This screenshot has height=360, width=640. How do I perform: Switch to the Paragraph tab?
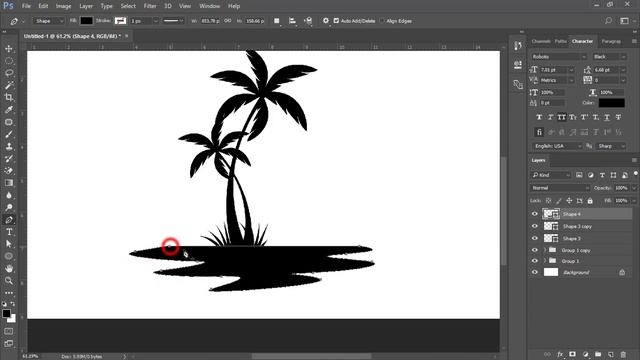point(611,41)
